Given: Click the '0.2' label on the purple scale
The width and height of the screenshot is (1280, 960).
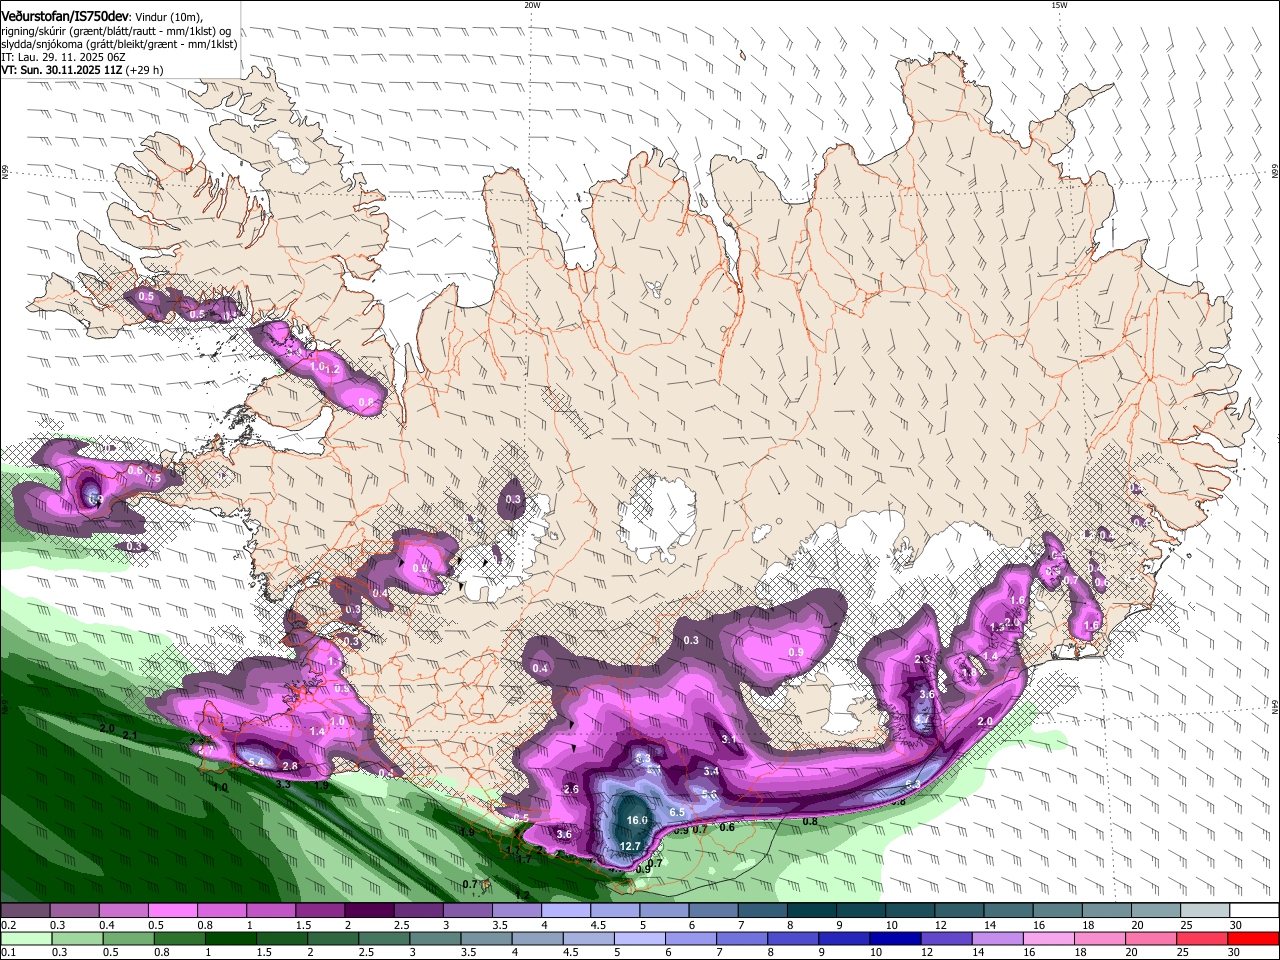Looking at the screenshot, I should (8, 925).
